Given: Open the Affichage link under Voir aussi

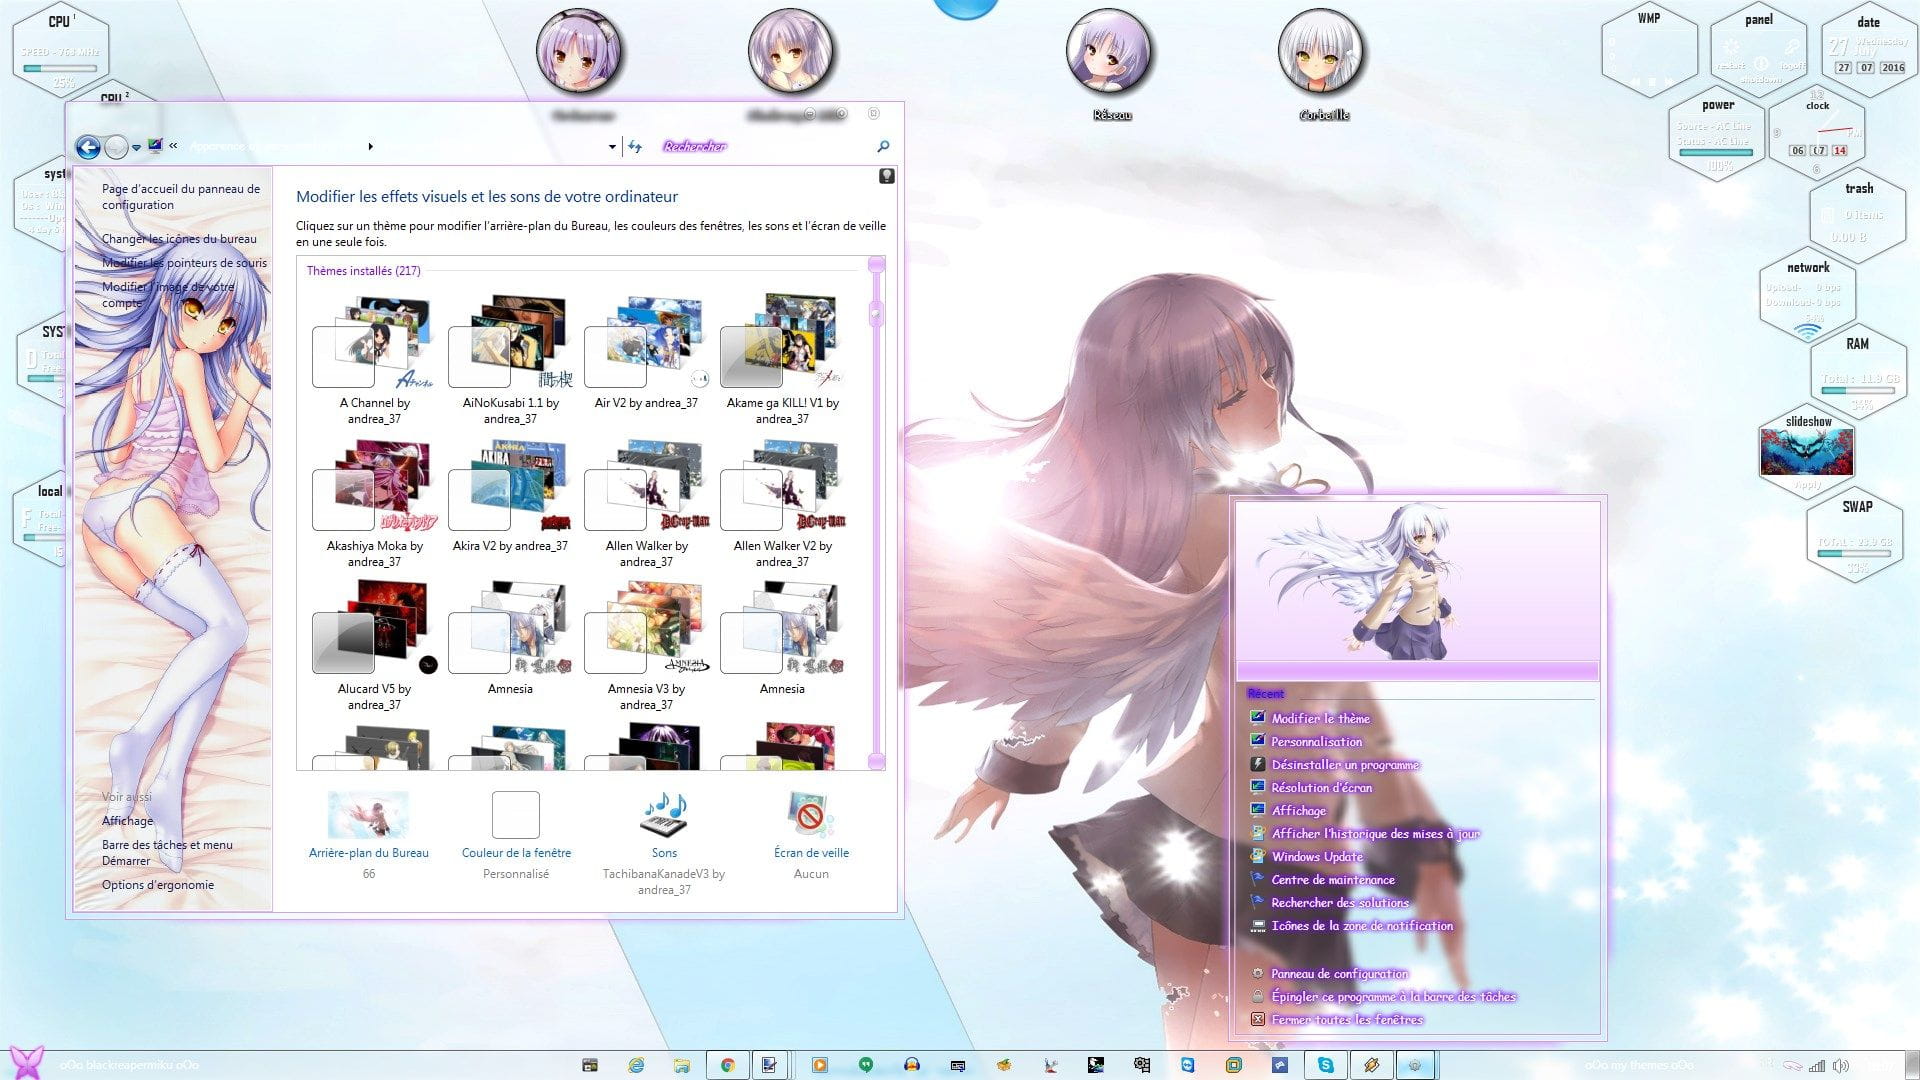Looking at the screenshot, I should coord(128,821).
